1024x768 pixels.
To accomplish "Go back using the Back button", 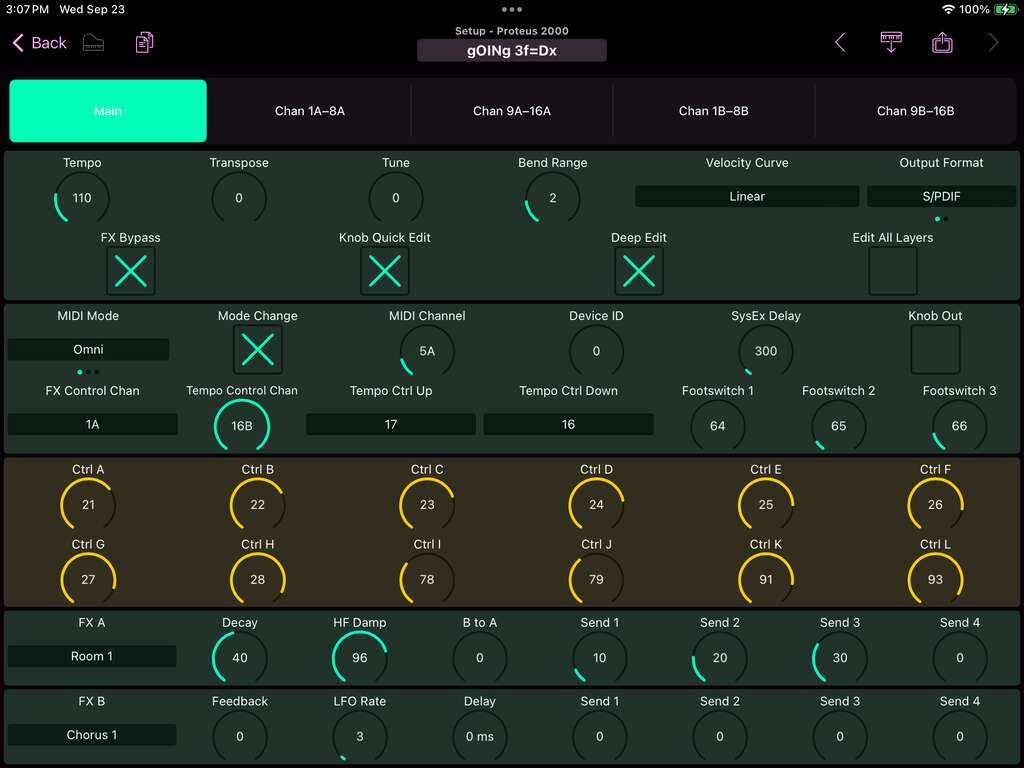I will [x=39, y=43].
